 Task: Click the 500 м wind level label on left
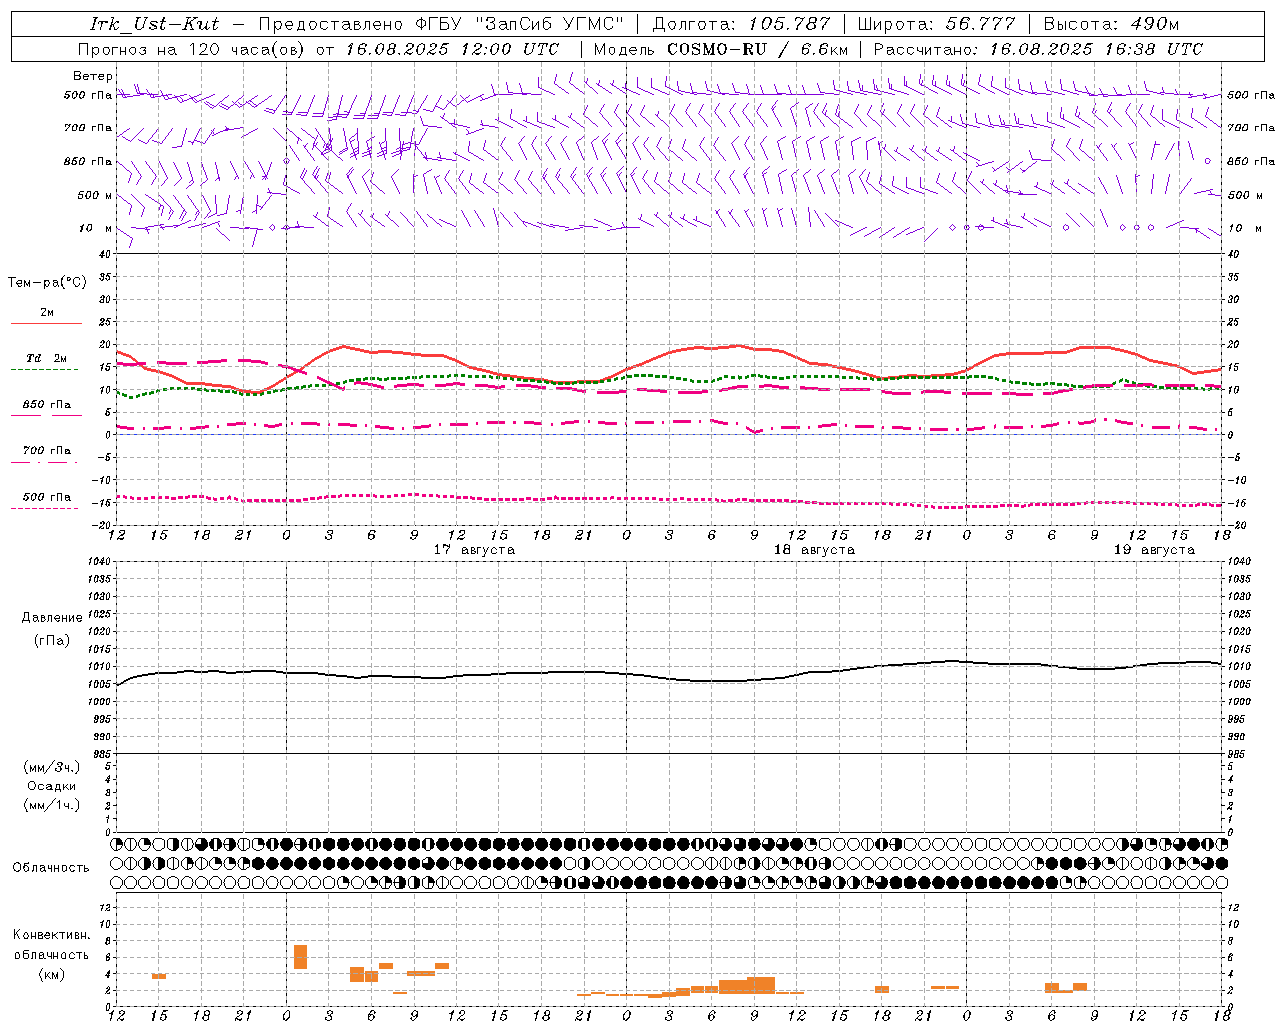tap(95, 195)
